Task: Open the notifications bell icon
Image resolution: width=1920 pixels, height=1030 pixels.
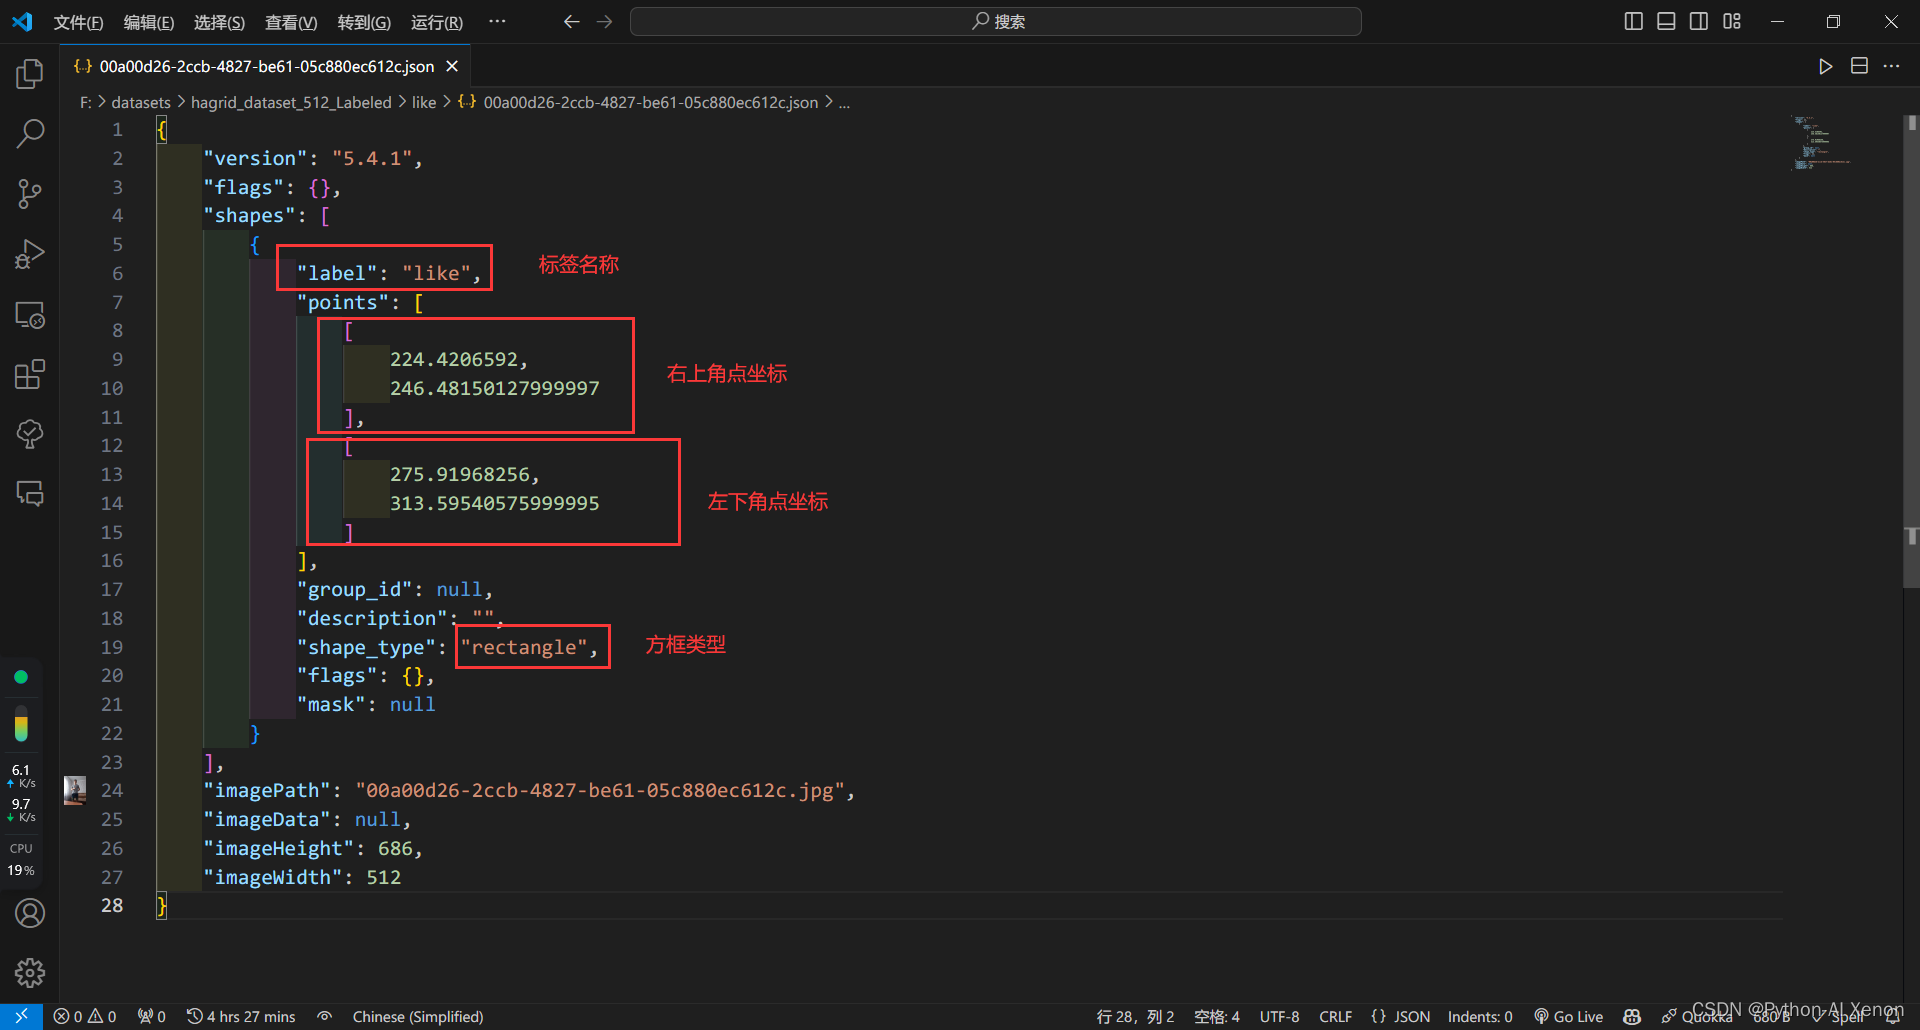Action: (x=1893, y=1016)
